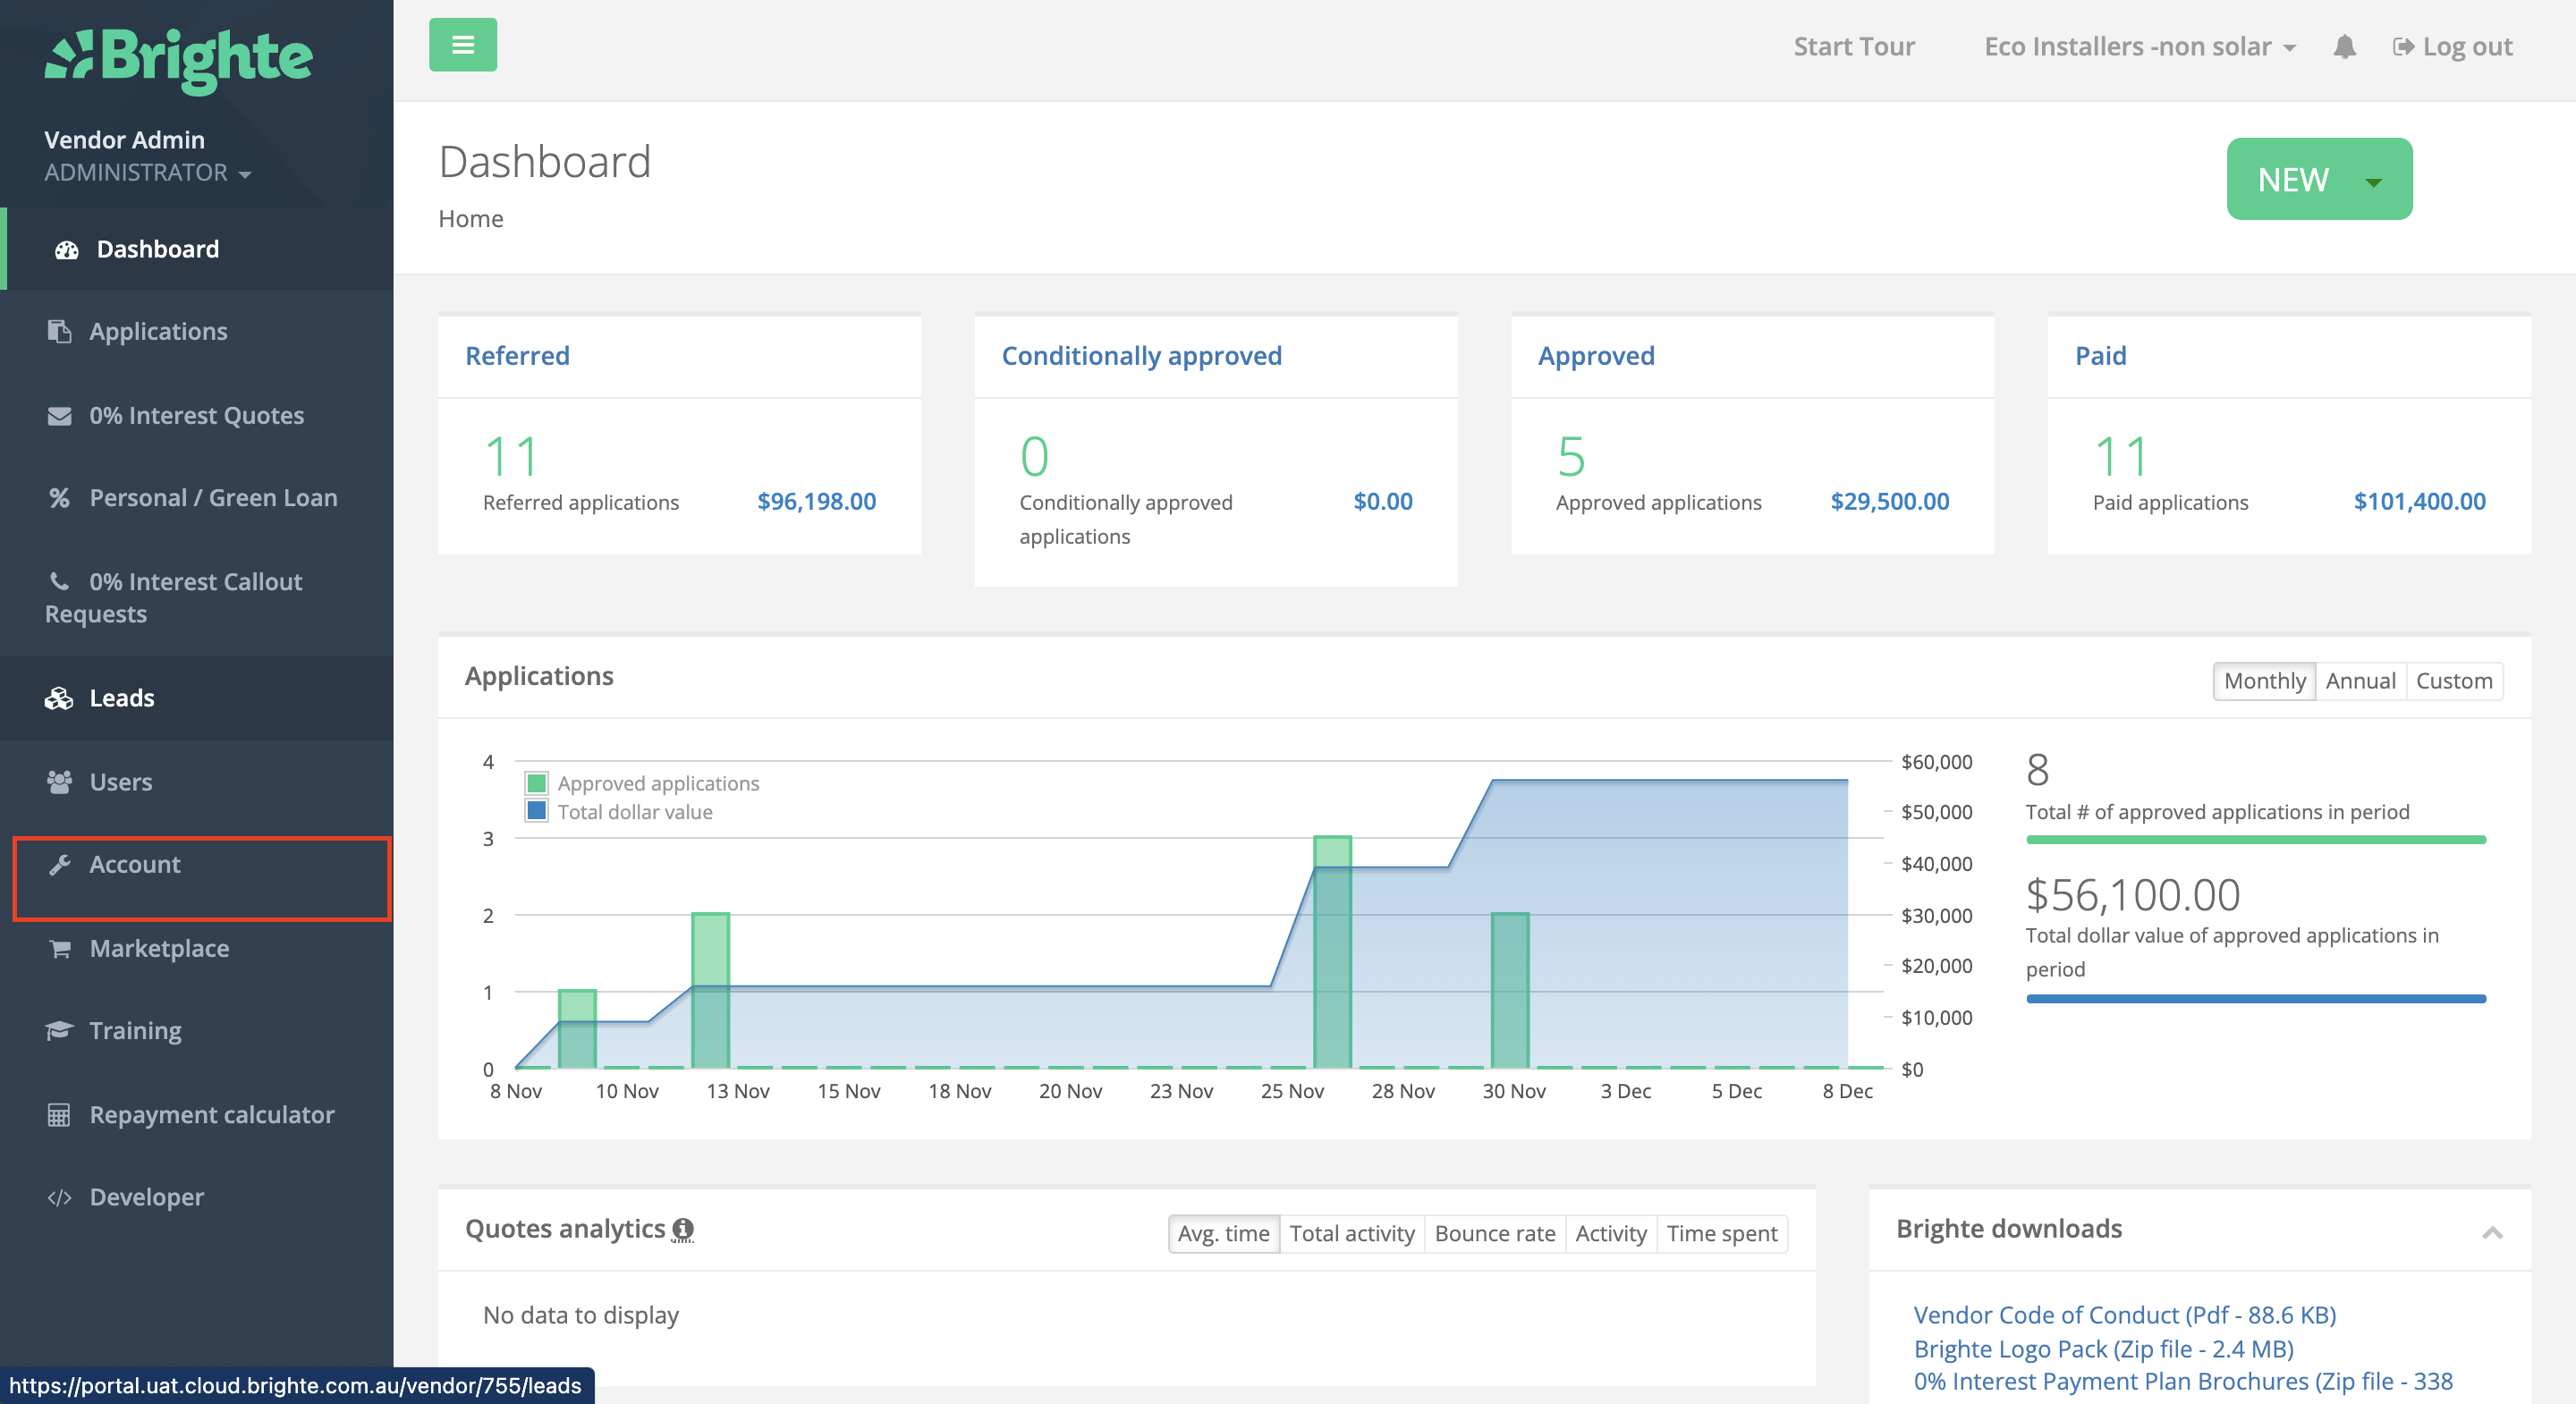Click the envelope icon for Interest Quotes
The width and height of the screenshot is (2576, 1404).
click(60, 415)
